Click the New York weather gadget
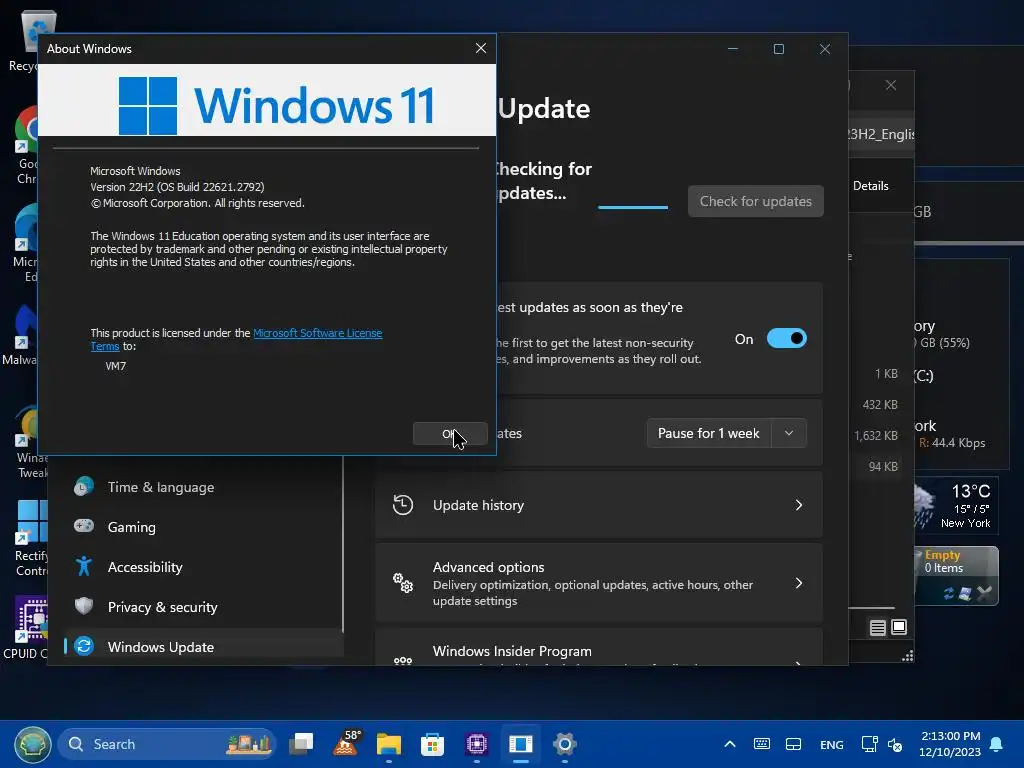 click(955, 505)
